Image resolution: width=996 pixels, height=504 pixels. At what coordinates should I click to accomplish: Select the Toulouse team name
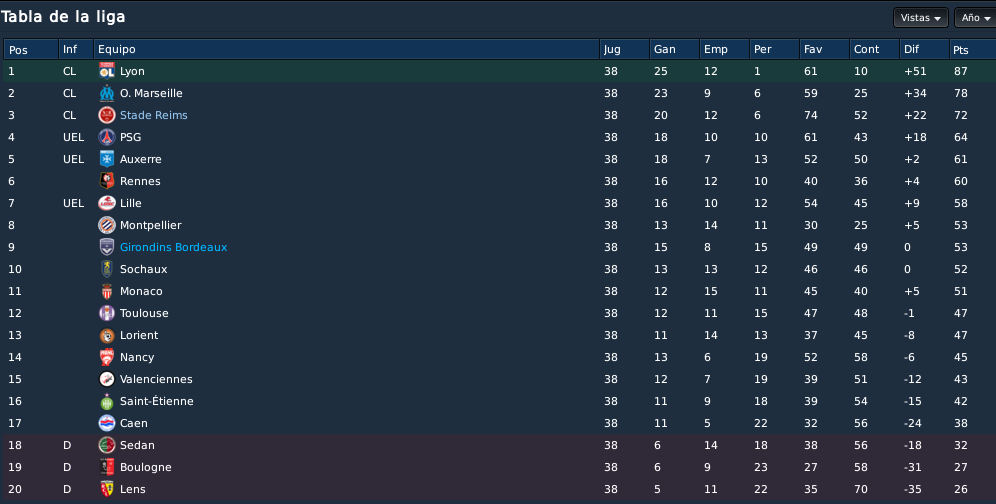coord(144,313)
